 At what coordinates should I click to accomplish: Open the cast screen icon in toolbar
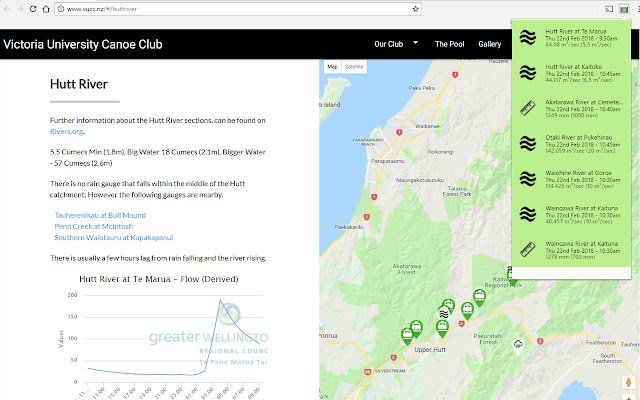point(609,9)
